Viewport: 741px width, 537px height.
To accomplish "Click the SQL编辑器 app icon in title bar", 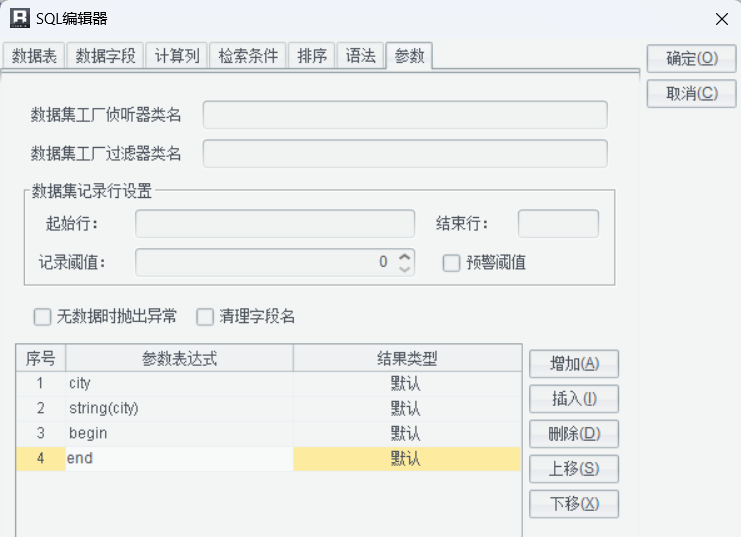I will pos(19,17).
